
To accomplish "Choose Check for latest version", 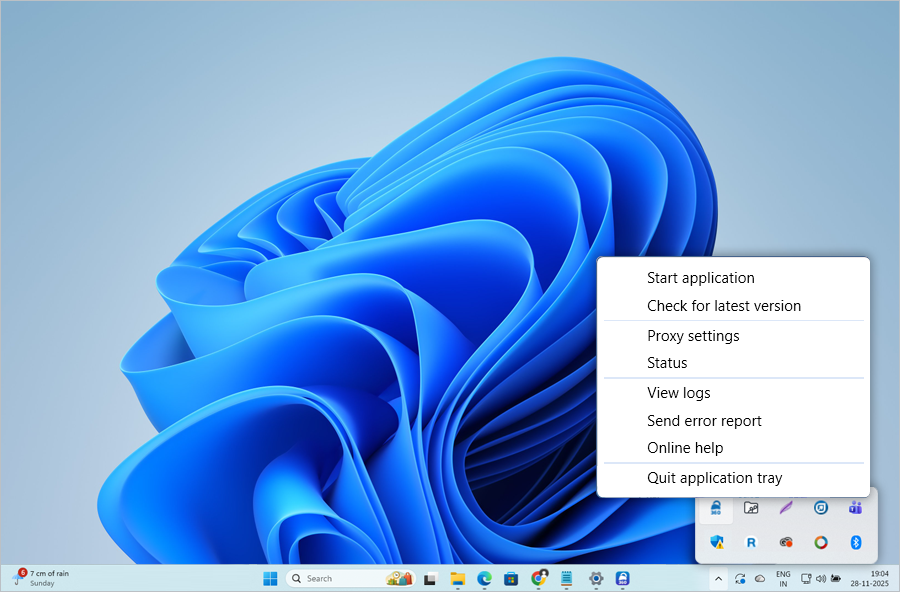I will click(723, 306).
